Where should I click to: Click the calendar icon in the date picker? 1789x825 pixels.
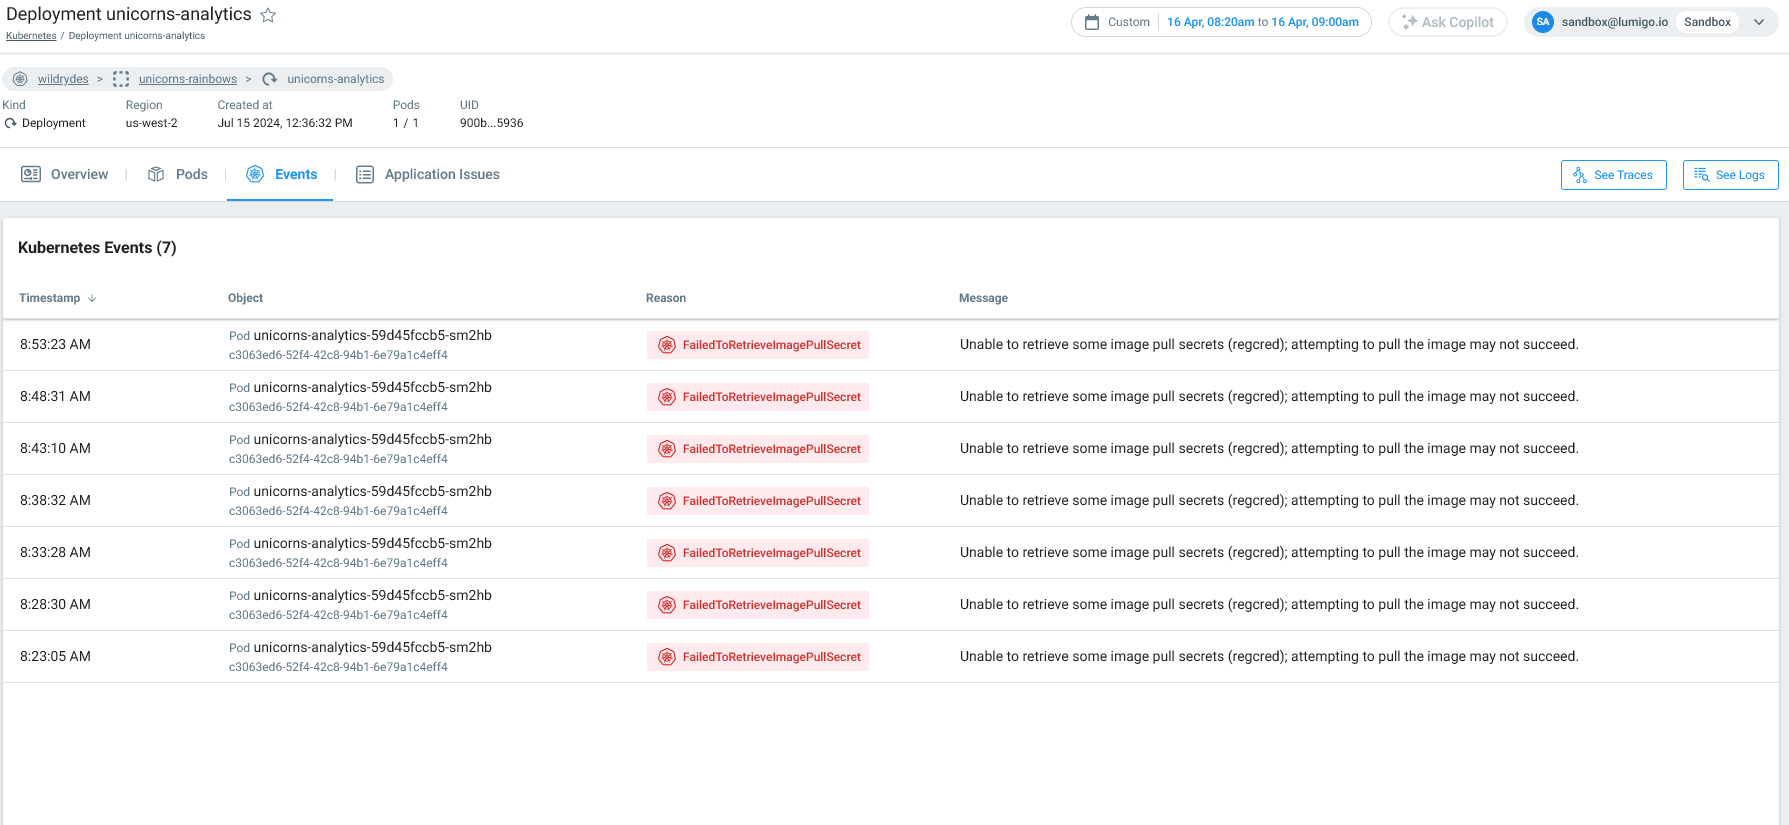tap(1092, 22)
